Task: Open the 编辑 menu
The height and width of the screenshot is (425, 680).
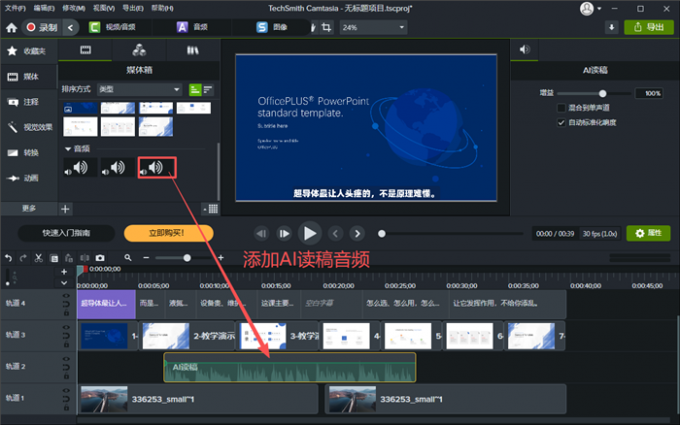Action: coord(44,8)
